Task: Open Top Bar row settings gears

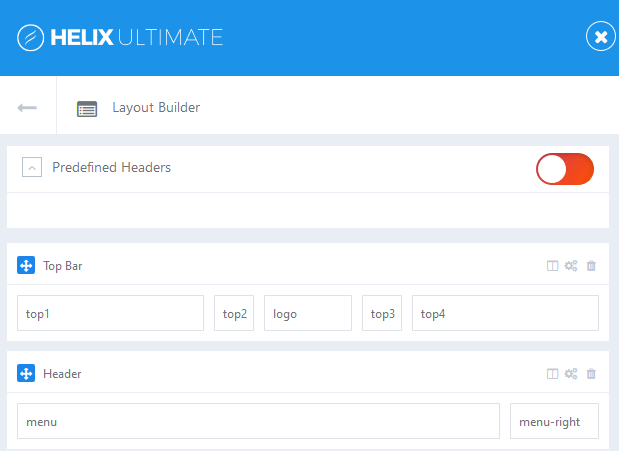Action: pyautogui.click(x=571, y=266)
